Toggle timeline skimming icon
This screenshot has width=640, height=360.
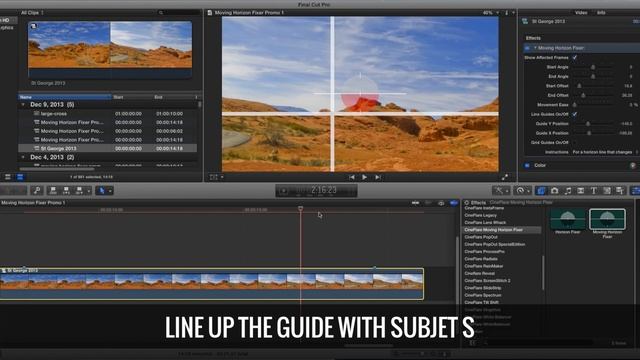pos(415,202)
